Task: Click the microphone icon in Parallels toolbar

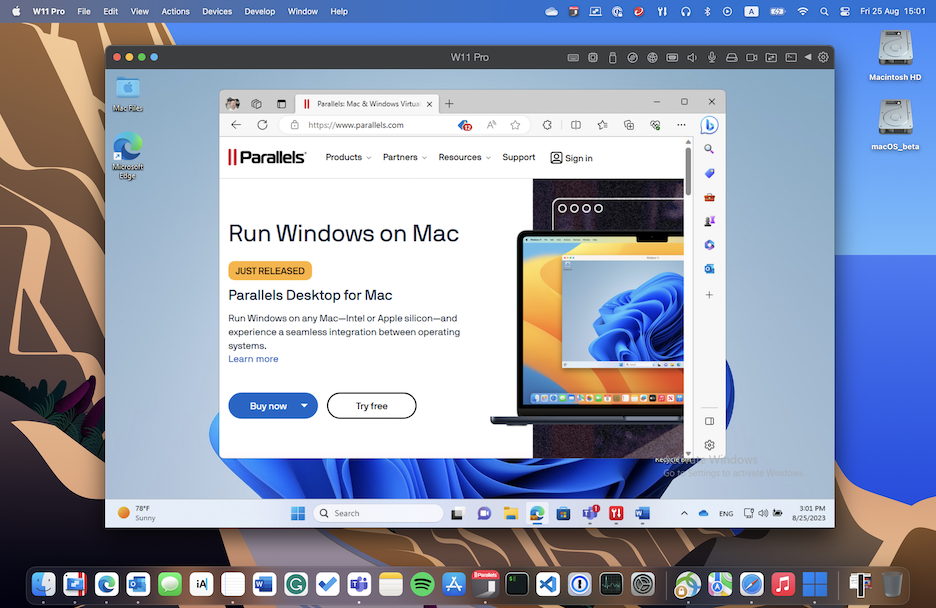Action: (711, 57)
